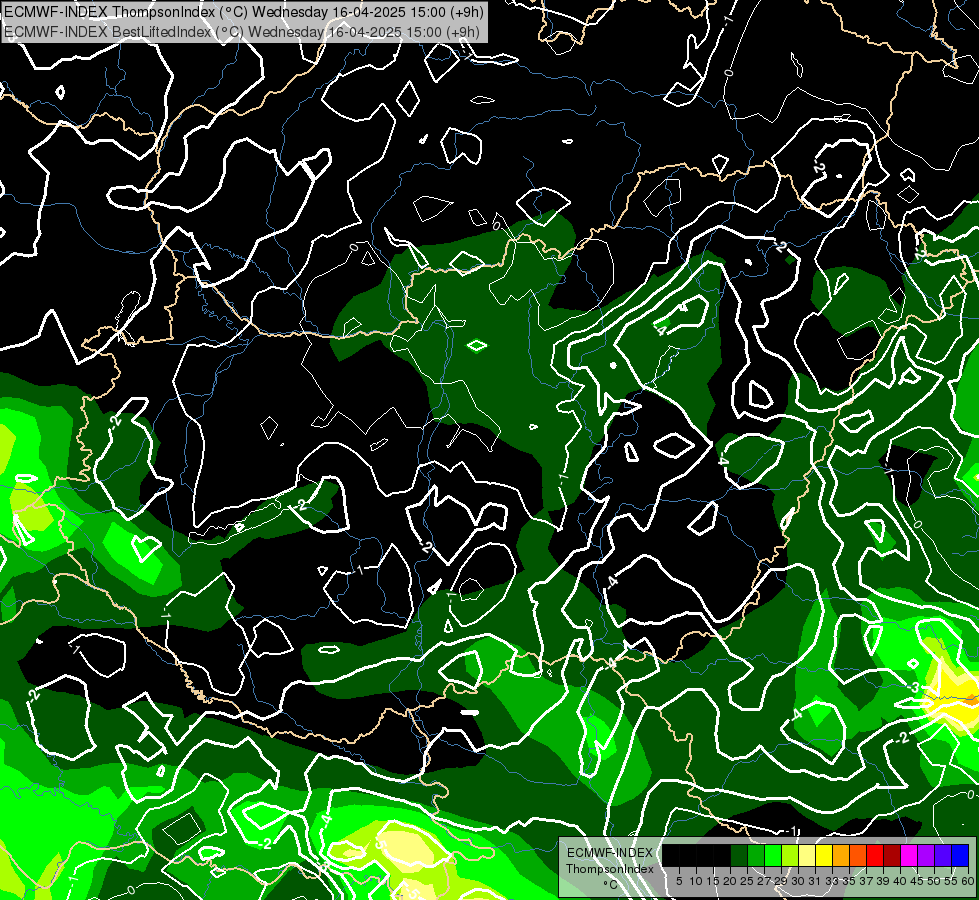Click the °C unit label in the legend
979x900 pixels.
coord(610,885)
